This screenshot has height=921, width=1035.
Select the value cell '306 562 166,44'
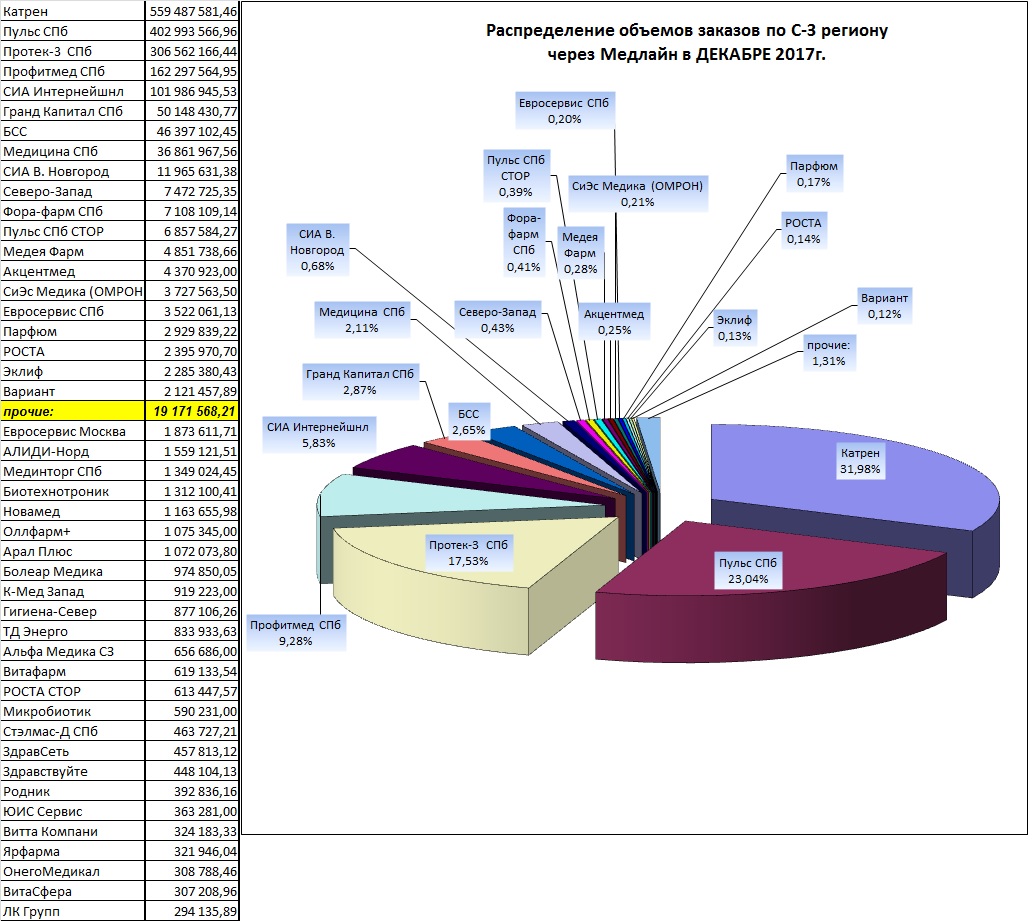pos(192,51)
